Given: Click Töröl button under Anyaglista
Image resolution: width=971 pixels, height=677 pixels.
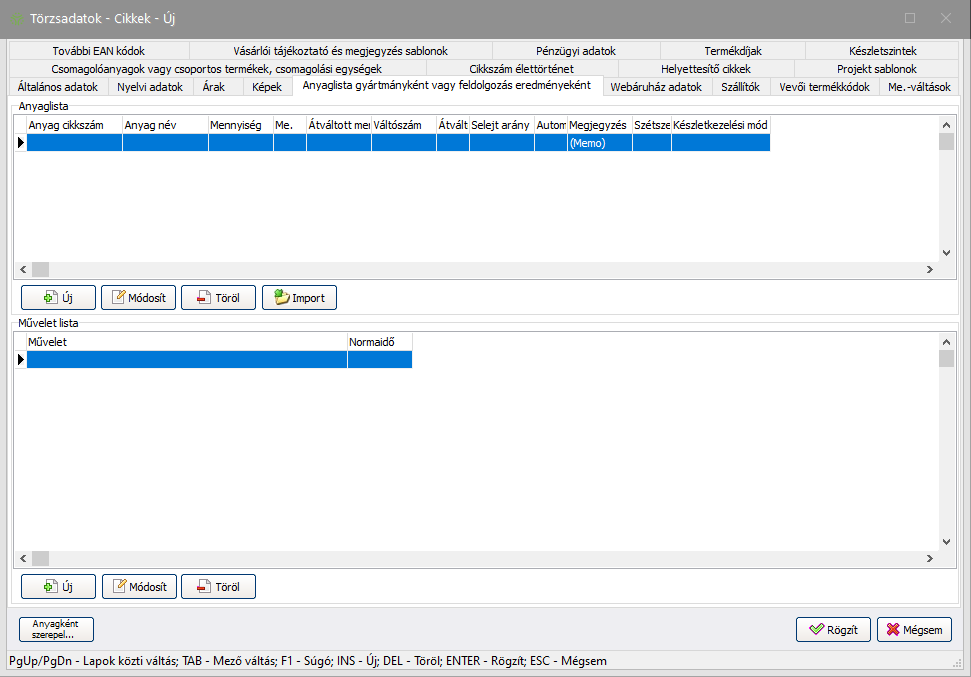Looking at the screenshot, I should pos(218,298).
